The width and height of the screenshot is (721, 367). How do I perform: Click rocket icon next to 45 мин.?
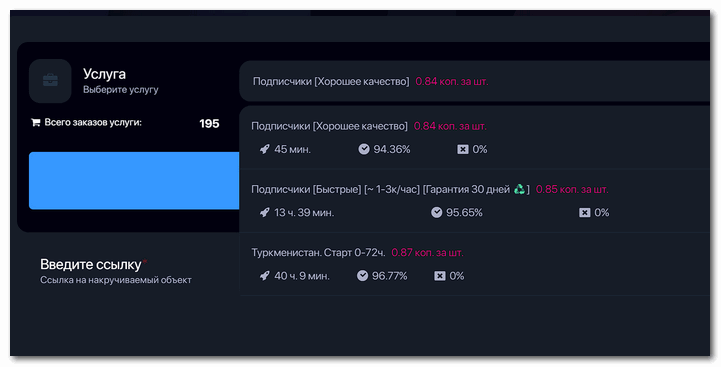coord(264,149)
